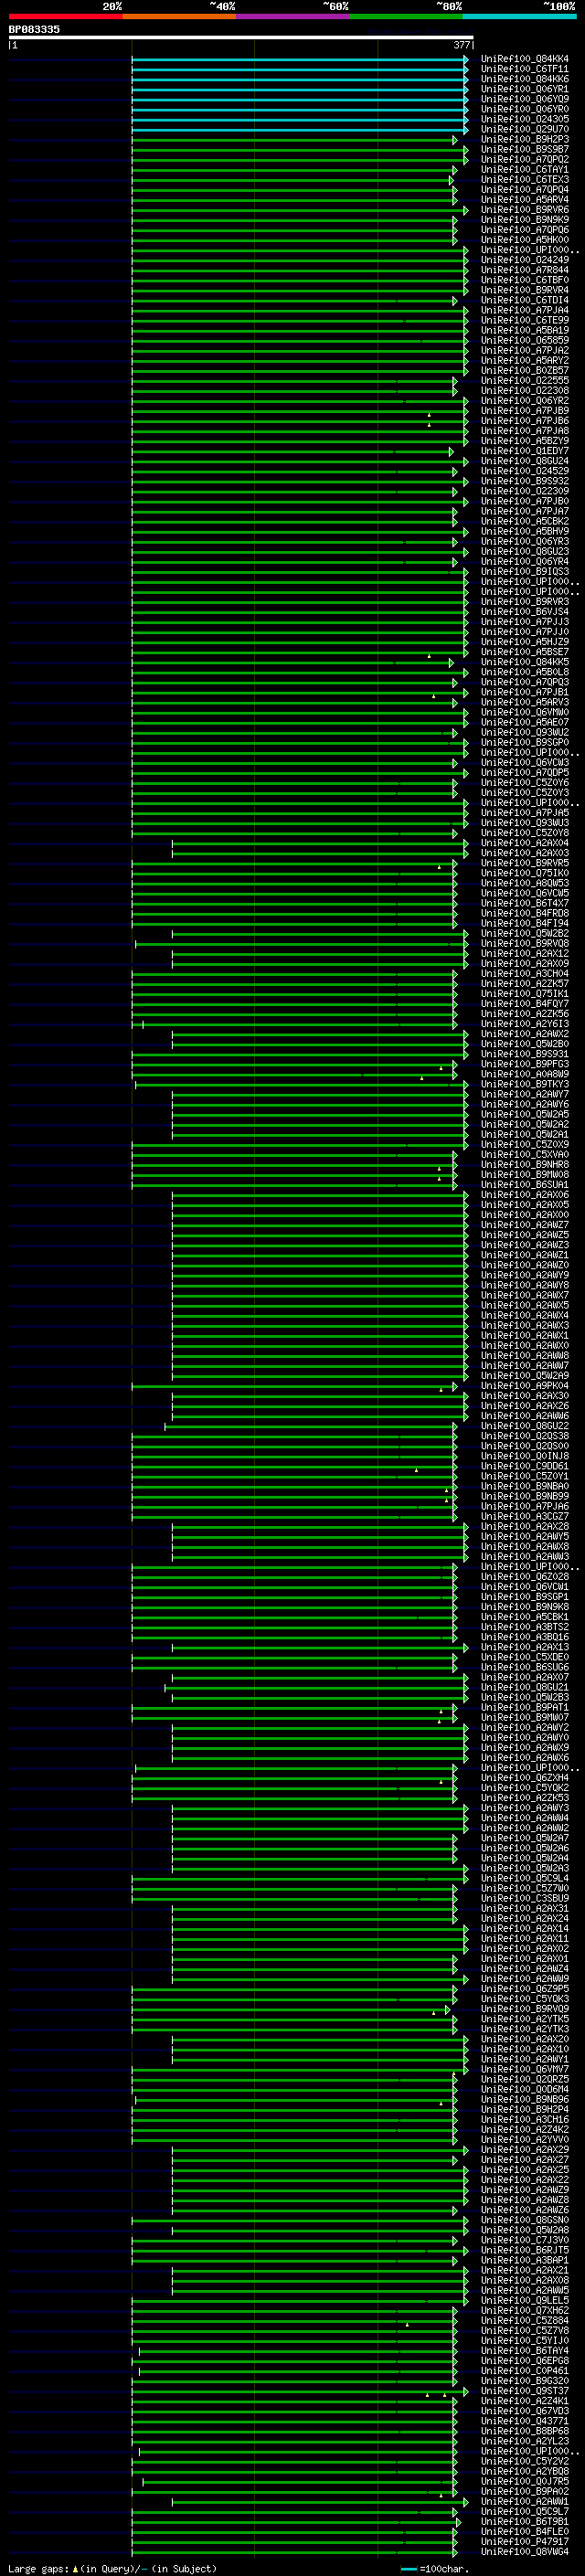Select the UniRef100_B9S932 label

524,481
